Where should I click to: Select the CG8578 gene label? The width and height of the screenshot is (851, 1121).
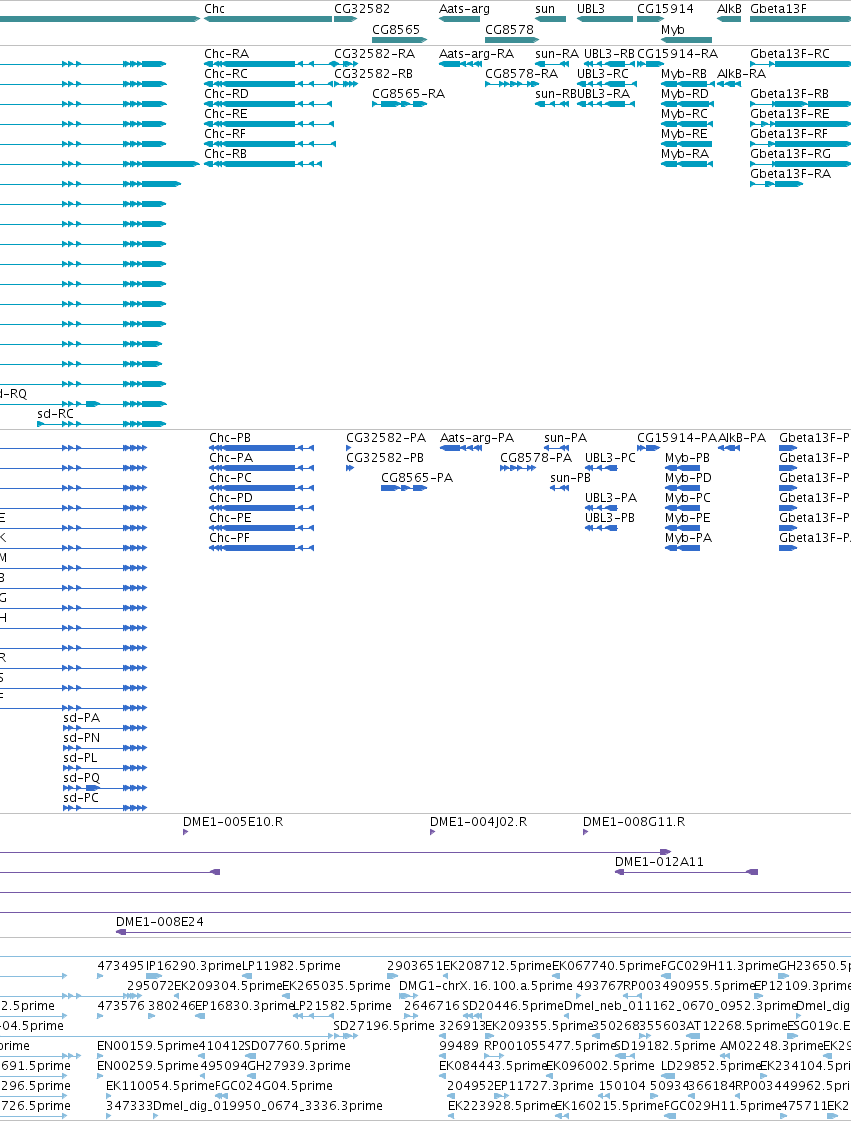[509, 30]
